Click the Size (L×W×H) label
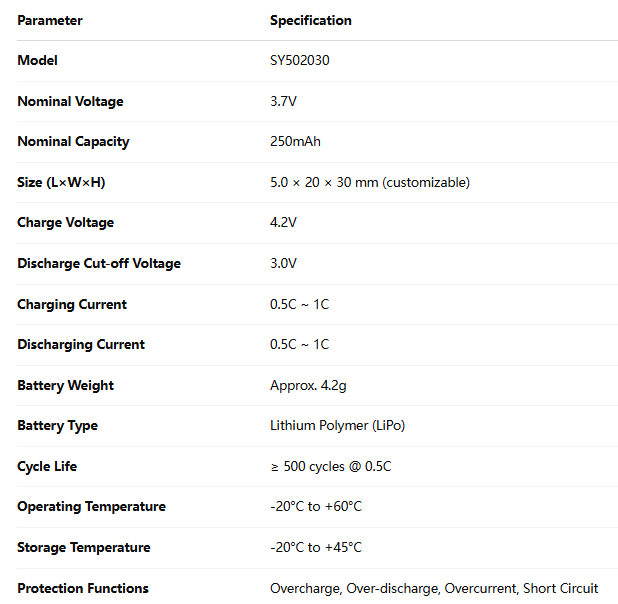This screenshot has width=618, height=604. coord(61,183)
